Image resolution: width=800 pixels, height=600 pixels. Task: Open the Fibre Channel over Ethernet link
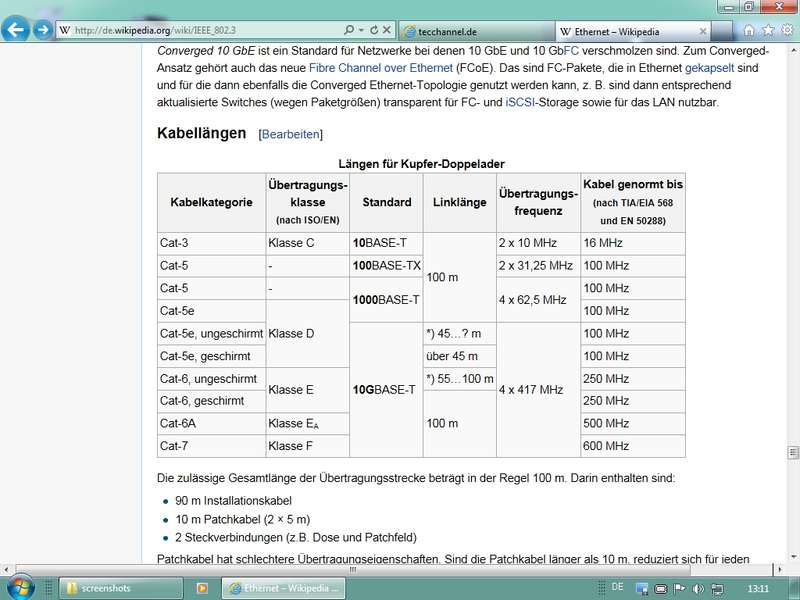point(381,68)
